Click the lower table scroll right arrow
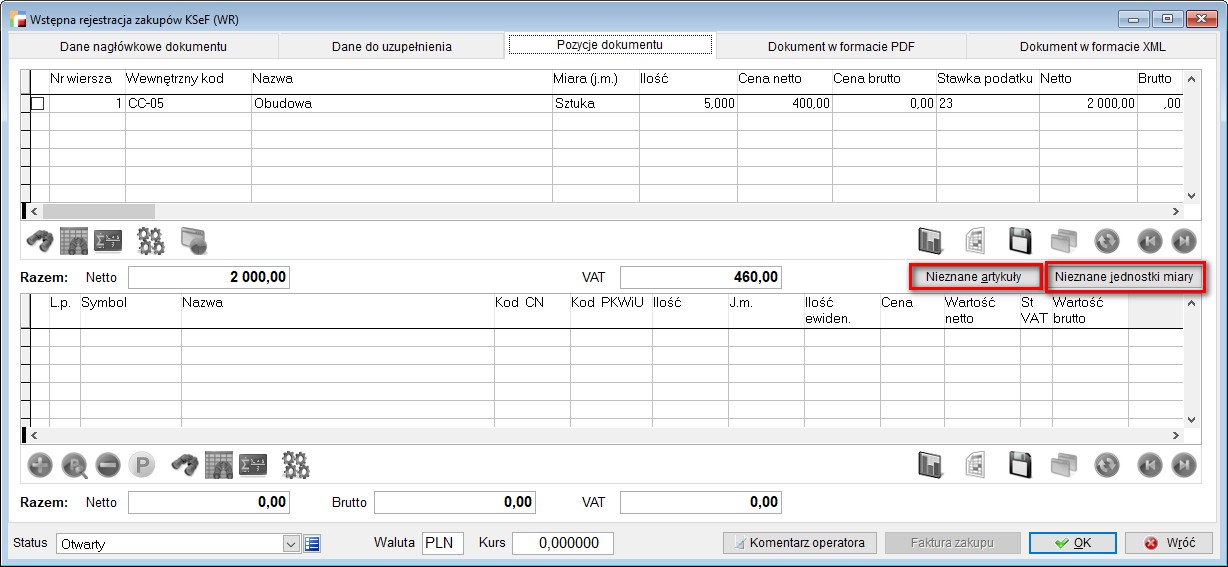 (1176, 435)
